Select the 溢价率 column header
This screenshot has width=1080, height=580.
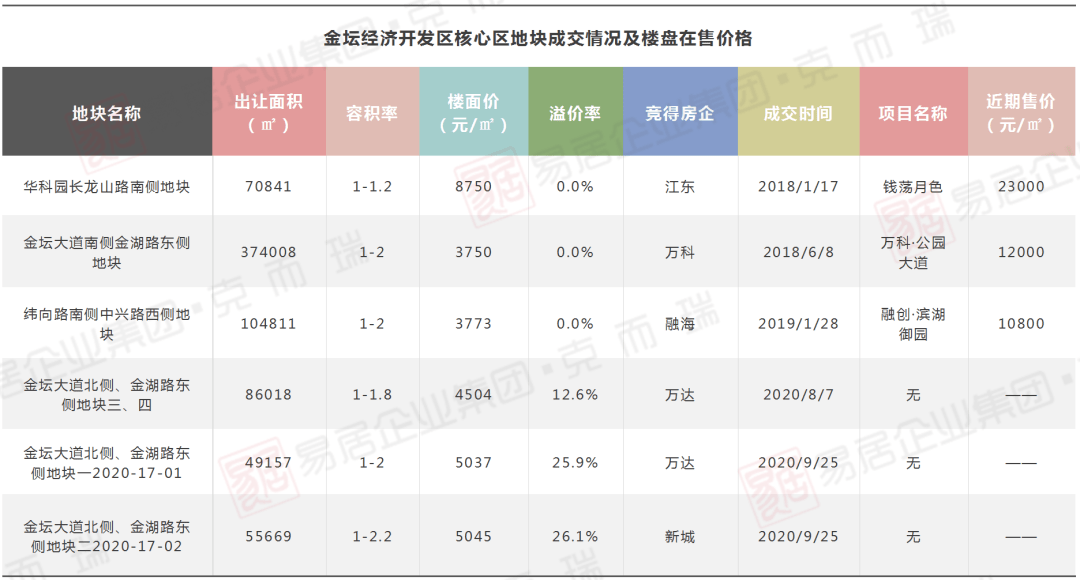575,112
